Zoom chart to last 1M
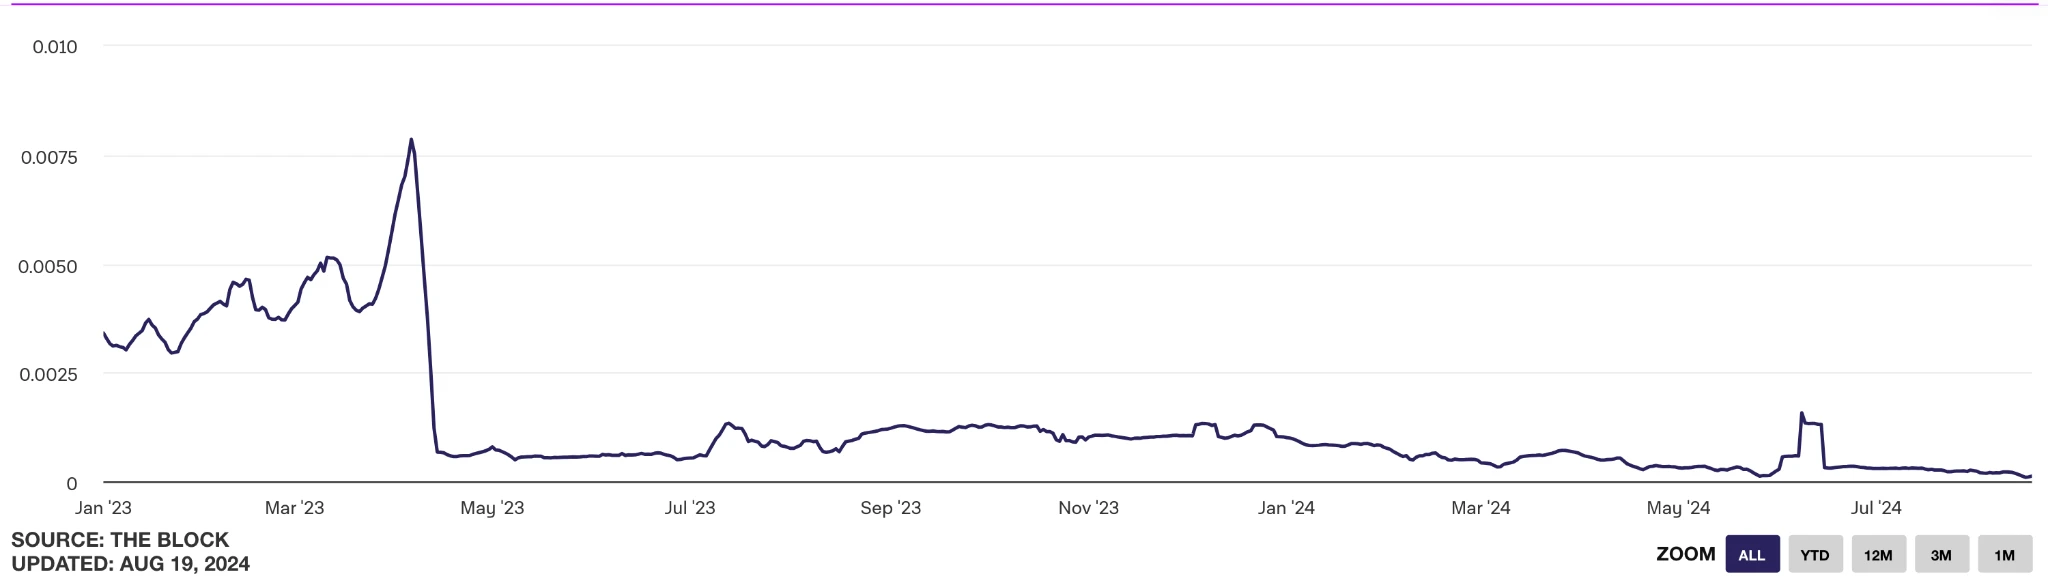The height and width of the screenshot is (588, 2048). pyautogui.click(x=2004, y=555)
